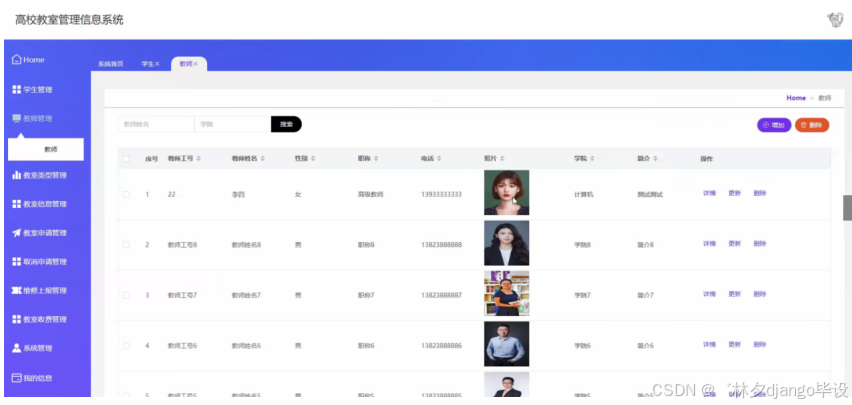This screenshot has width=852, height=405.
Task: Sort by 职称 column arrows
Action: point(376,159)
